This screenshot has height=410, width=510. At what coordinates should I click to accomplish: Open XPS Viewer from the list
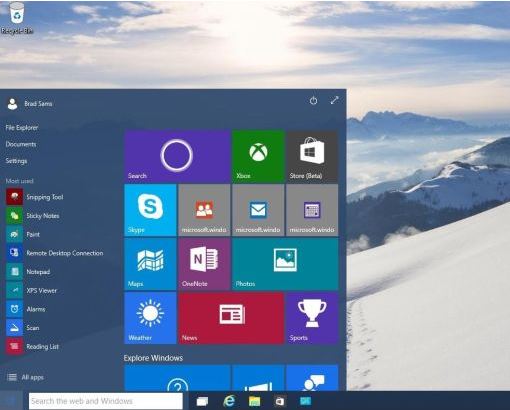click(32, 290)
